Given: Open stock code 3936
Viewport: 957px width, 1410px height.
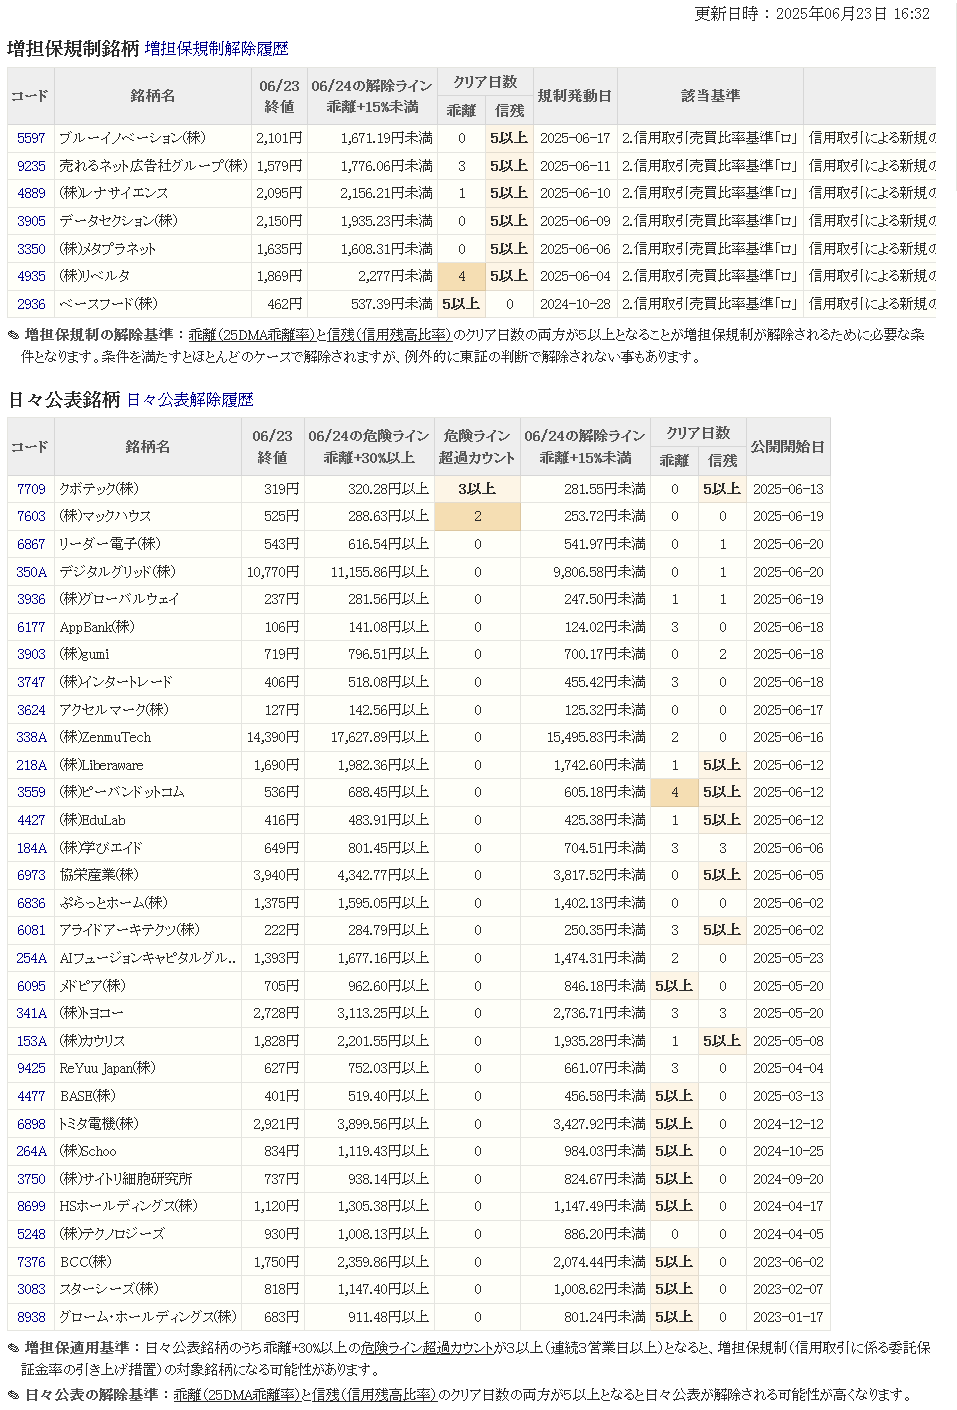Looking at the screenshot, I should pos(31,599).
